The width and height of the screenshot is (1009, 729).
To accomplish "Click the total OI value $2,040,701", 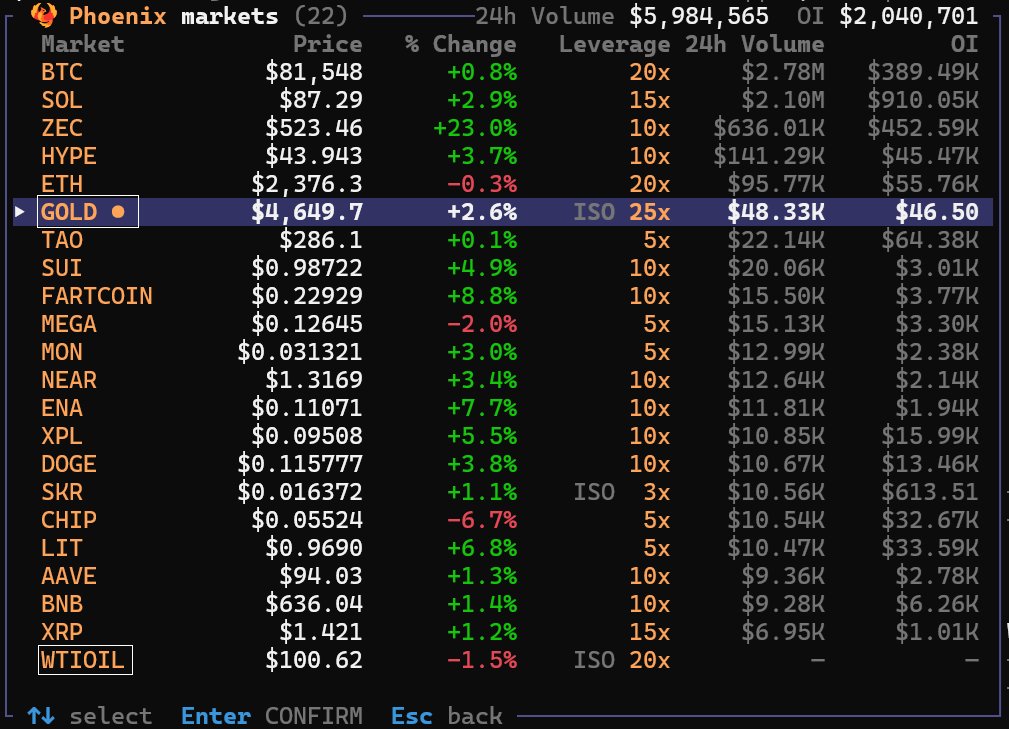I will [909, 15].
